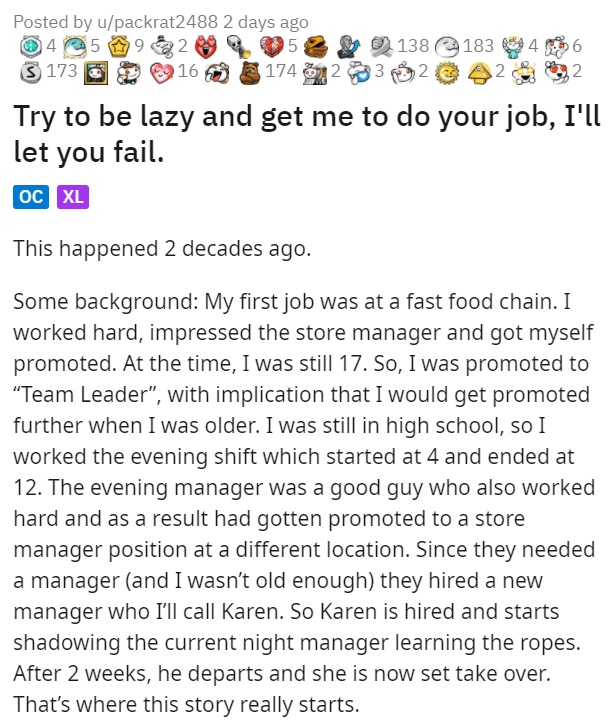Select the handshake award with count 138

tap(382, 46)
